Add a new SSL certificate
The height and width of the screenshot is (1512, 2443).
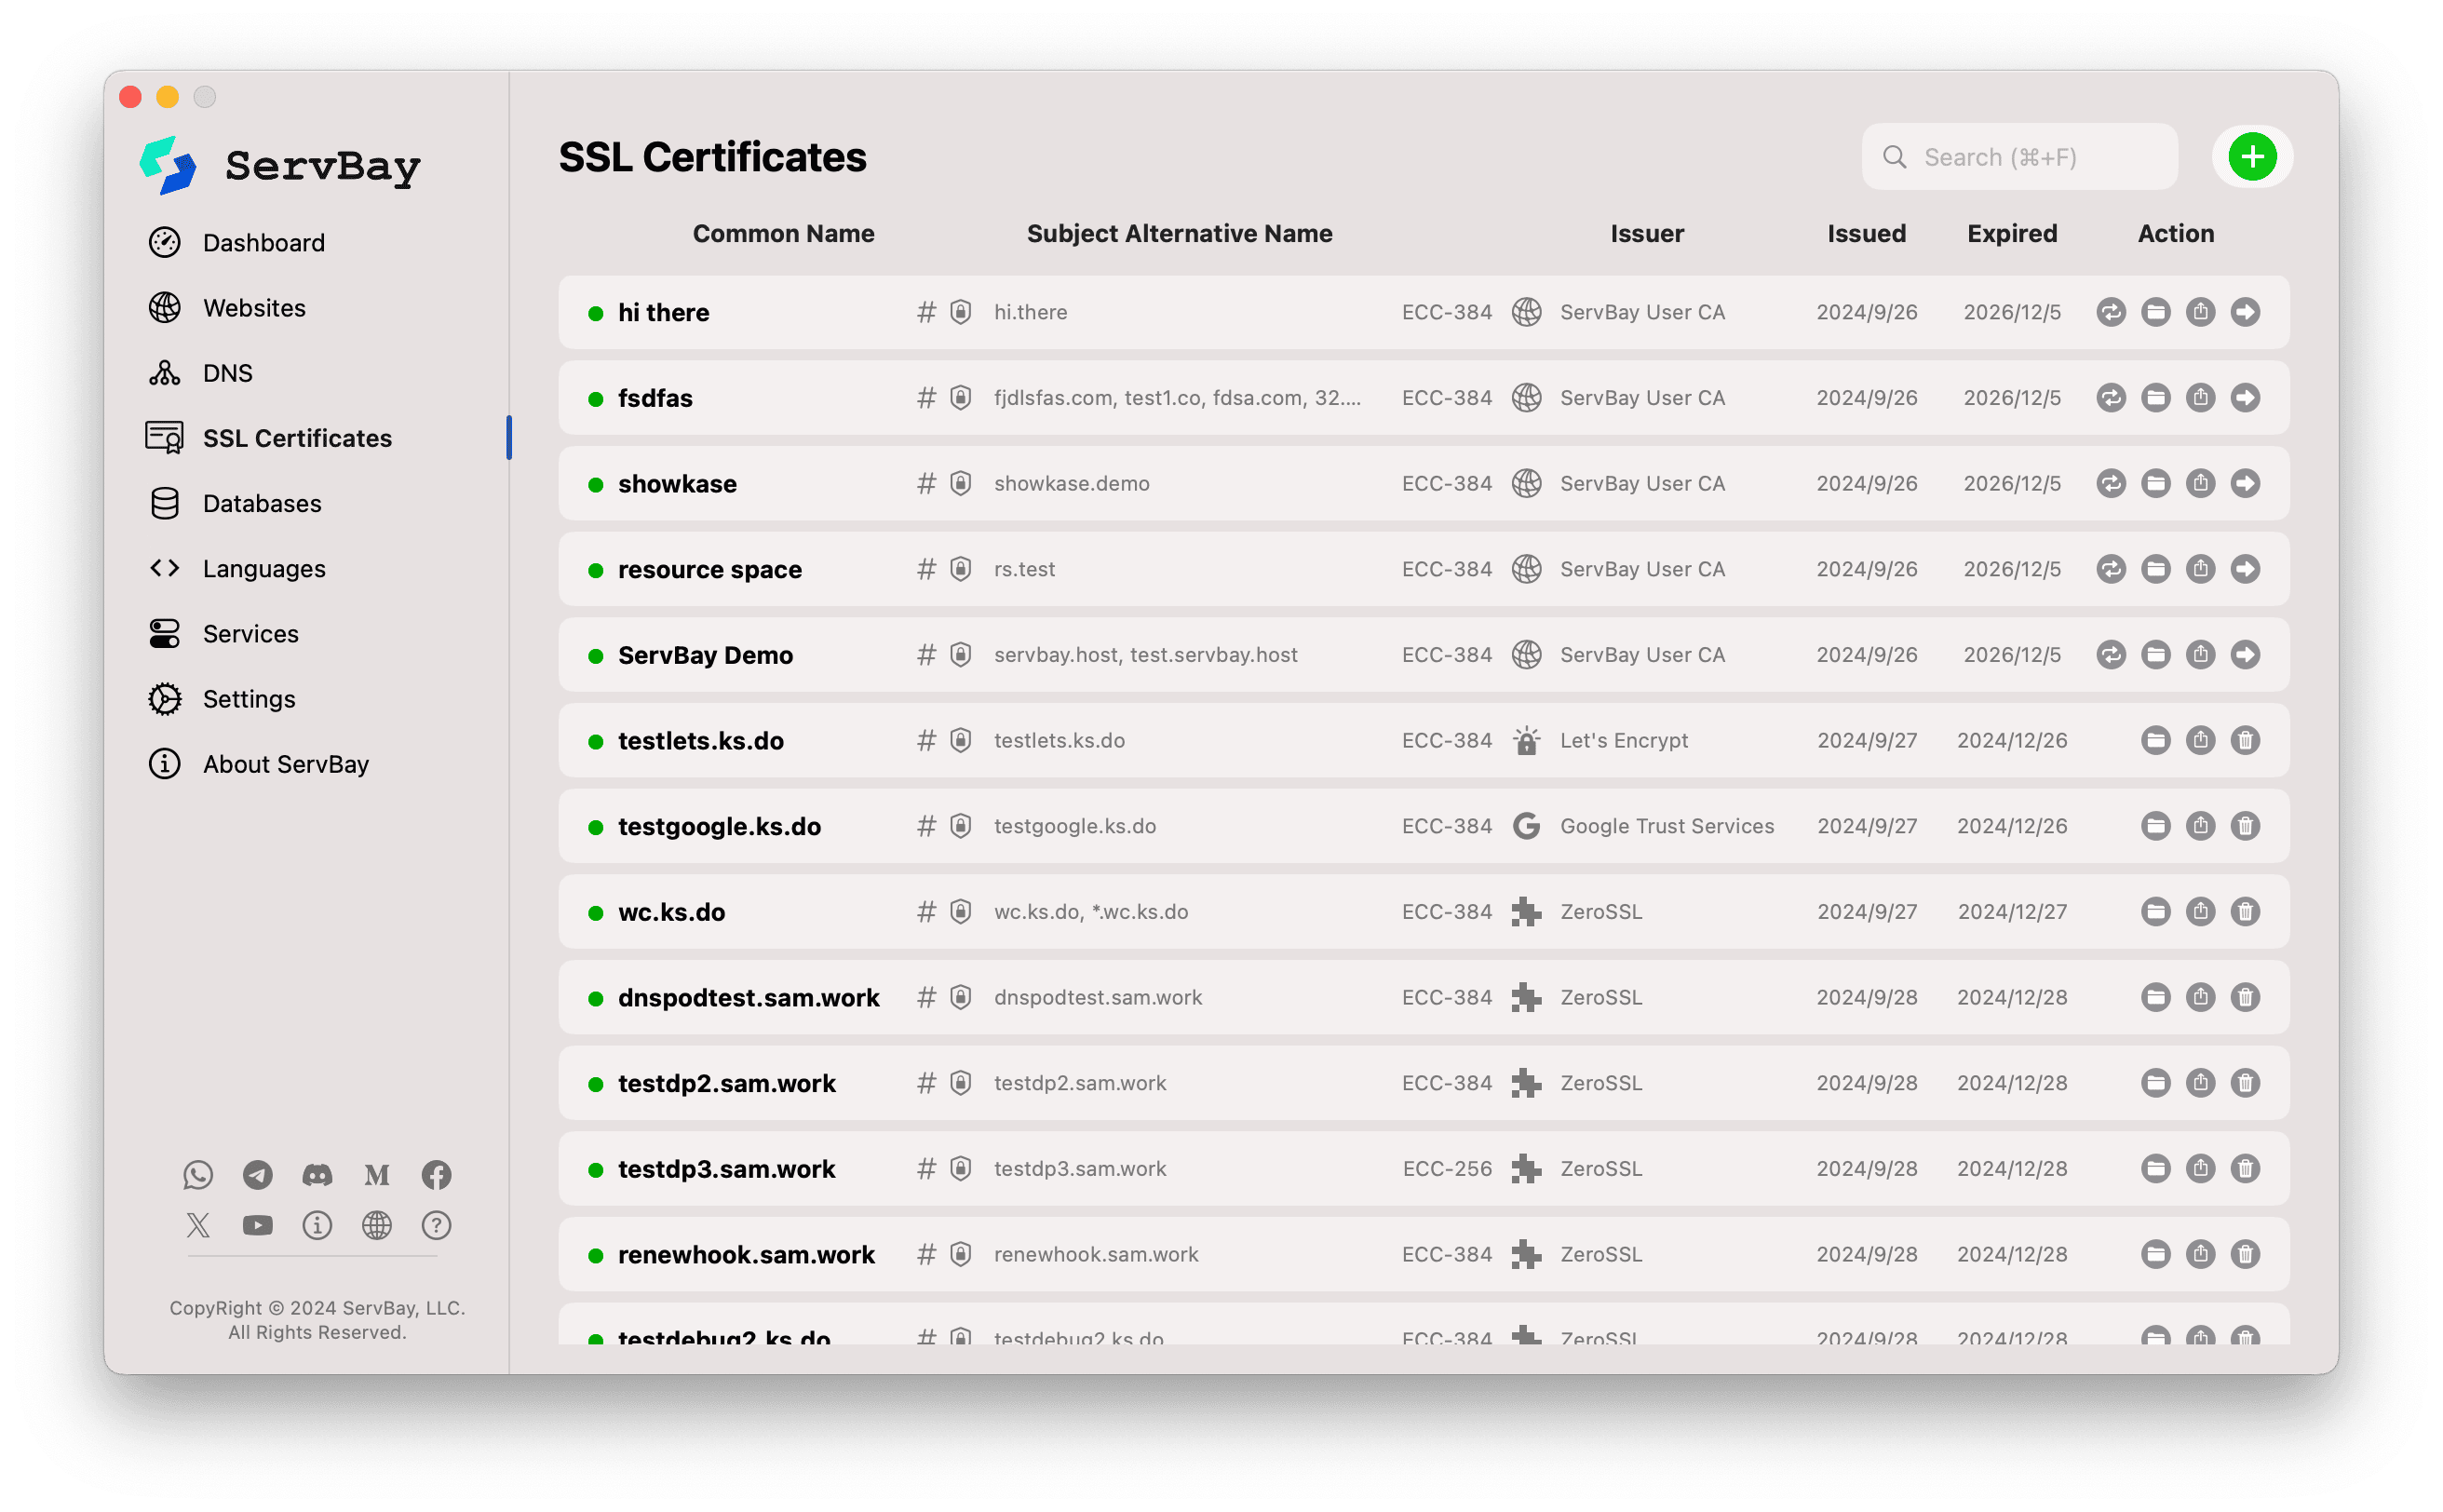[2252, 156]
